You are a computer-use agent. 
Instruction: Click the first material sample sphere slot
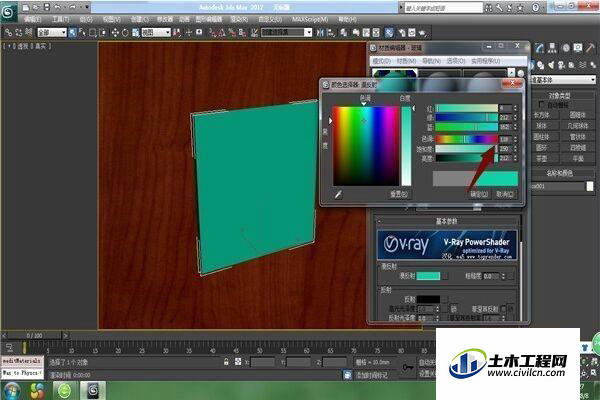395,74
